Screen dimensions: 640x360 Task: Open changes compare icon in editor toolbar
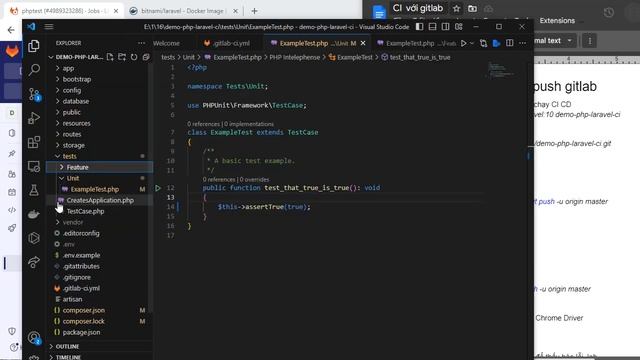click(484, 43)
